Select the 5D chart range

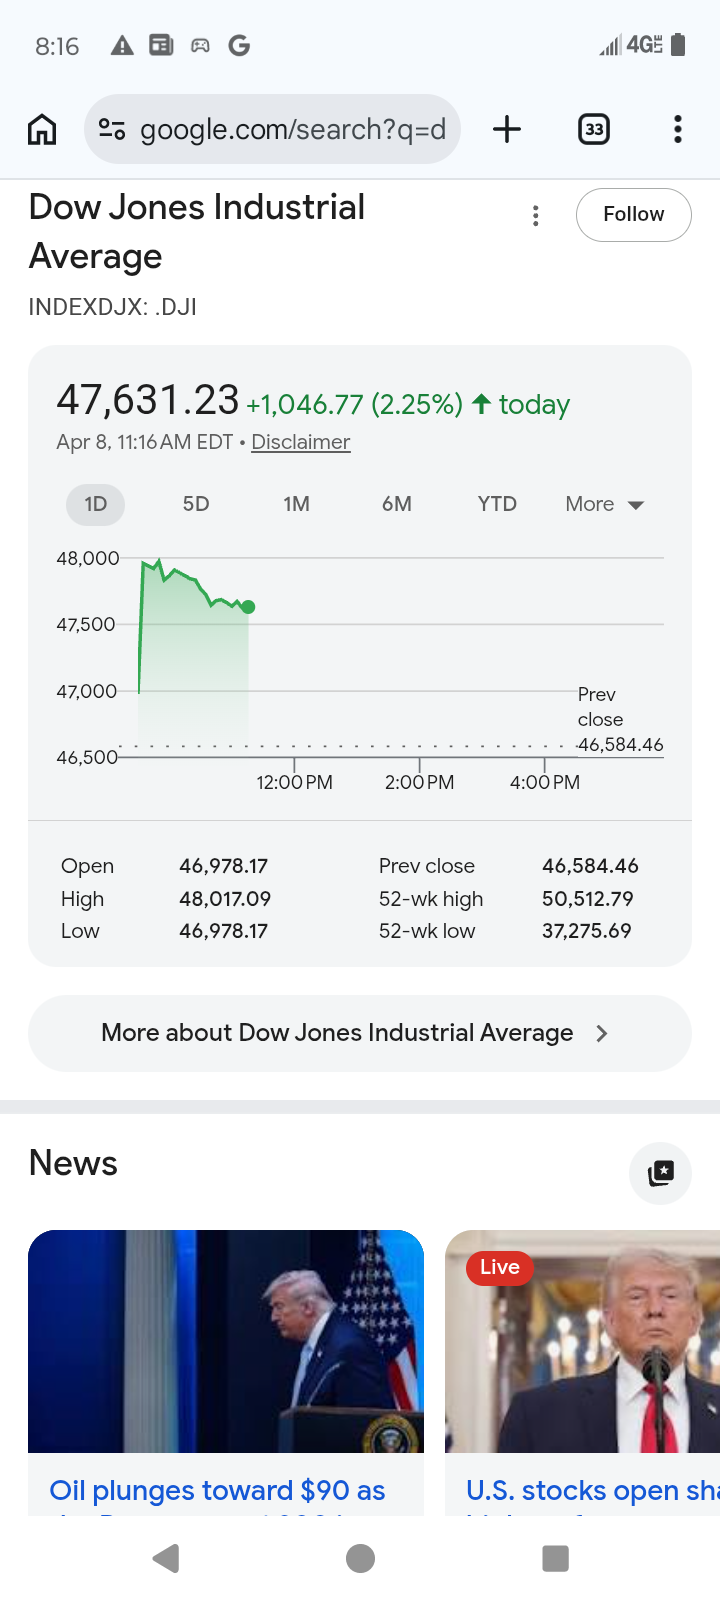coord(196,504)
